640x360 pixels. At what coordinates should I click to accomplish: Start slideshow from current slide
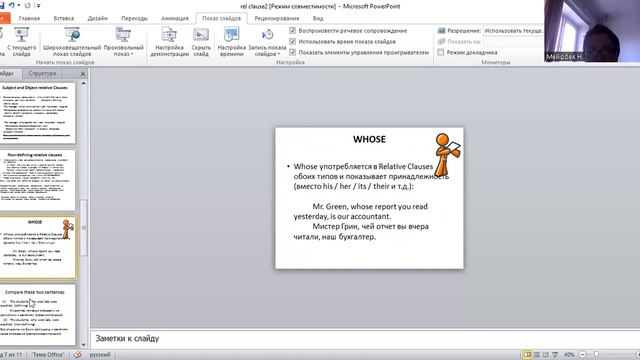point(21,42)
